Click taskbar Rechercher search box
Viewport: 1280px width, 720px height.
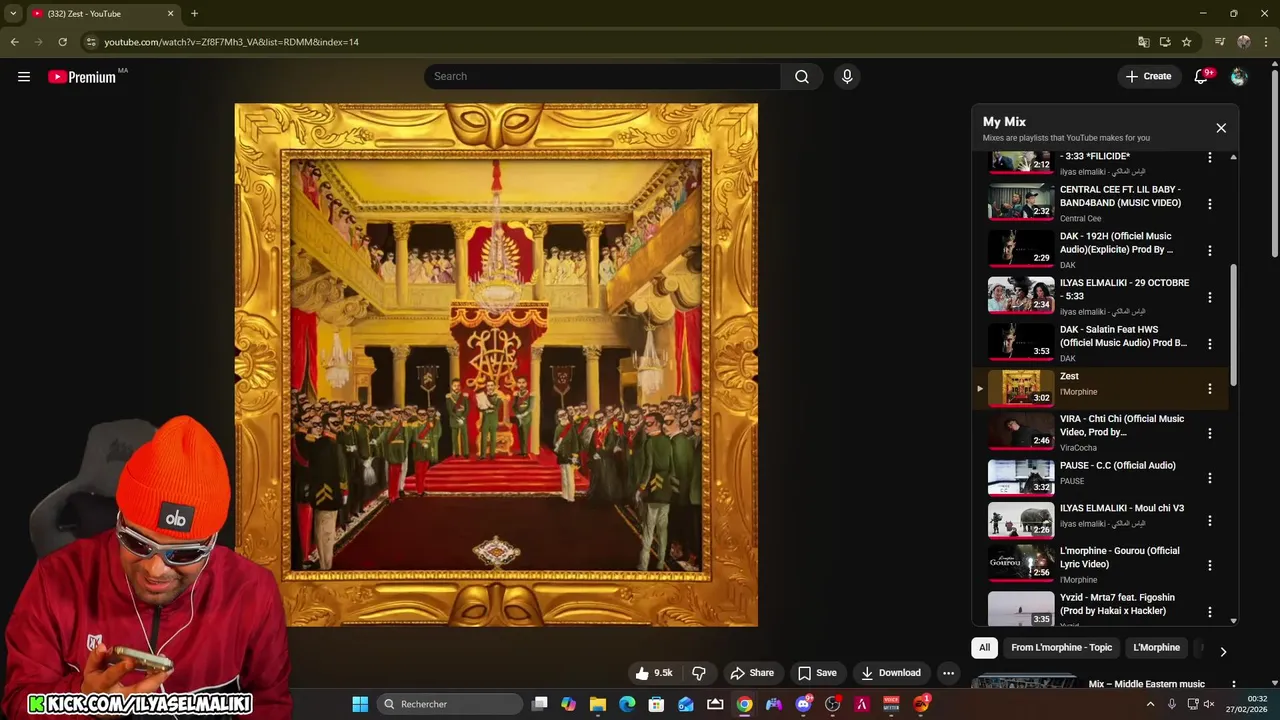coord(450,704)
